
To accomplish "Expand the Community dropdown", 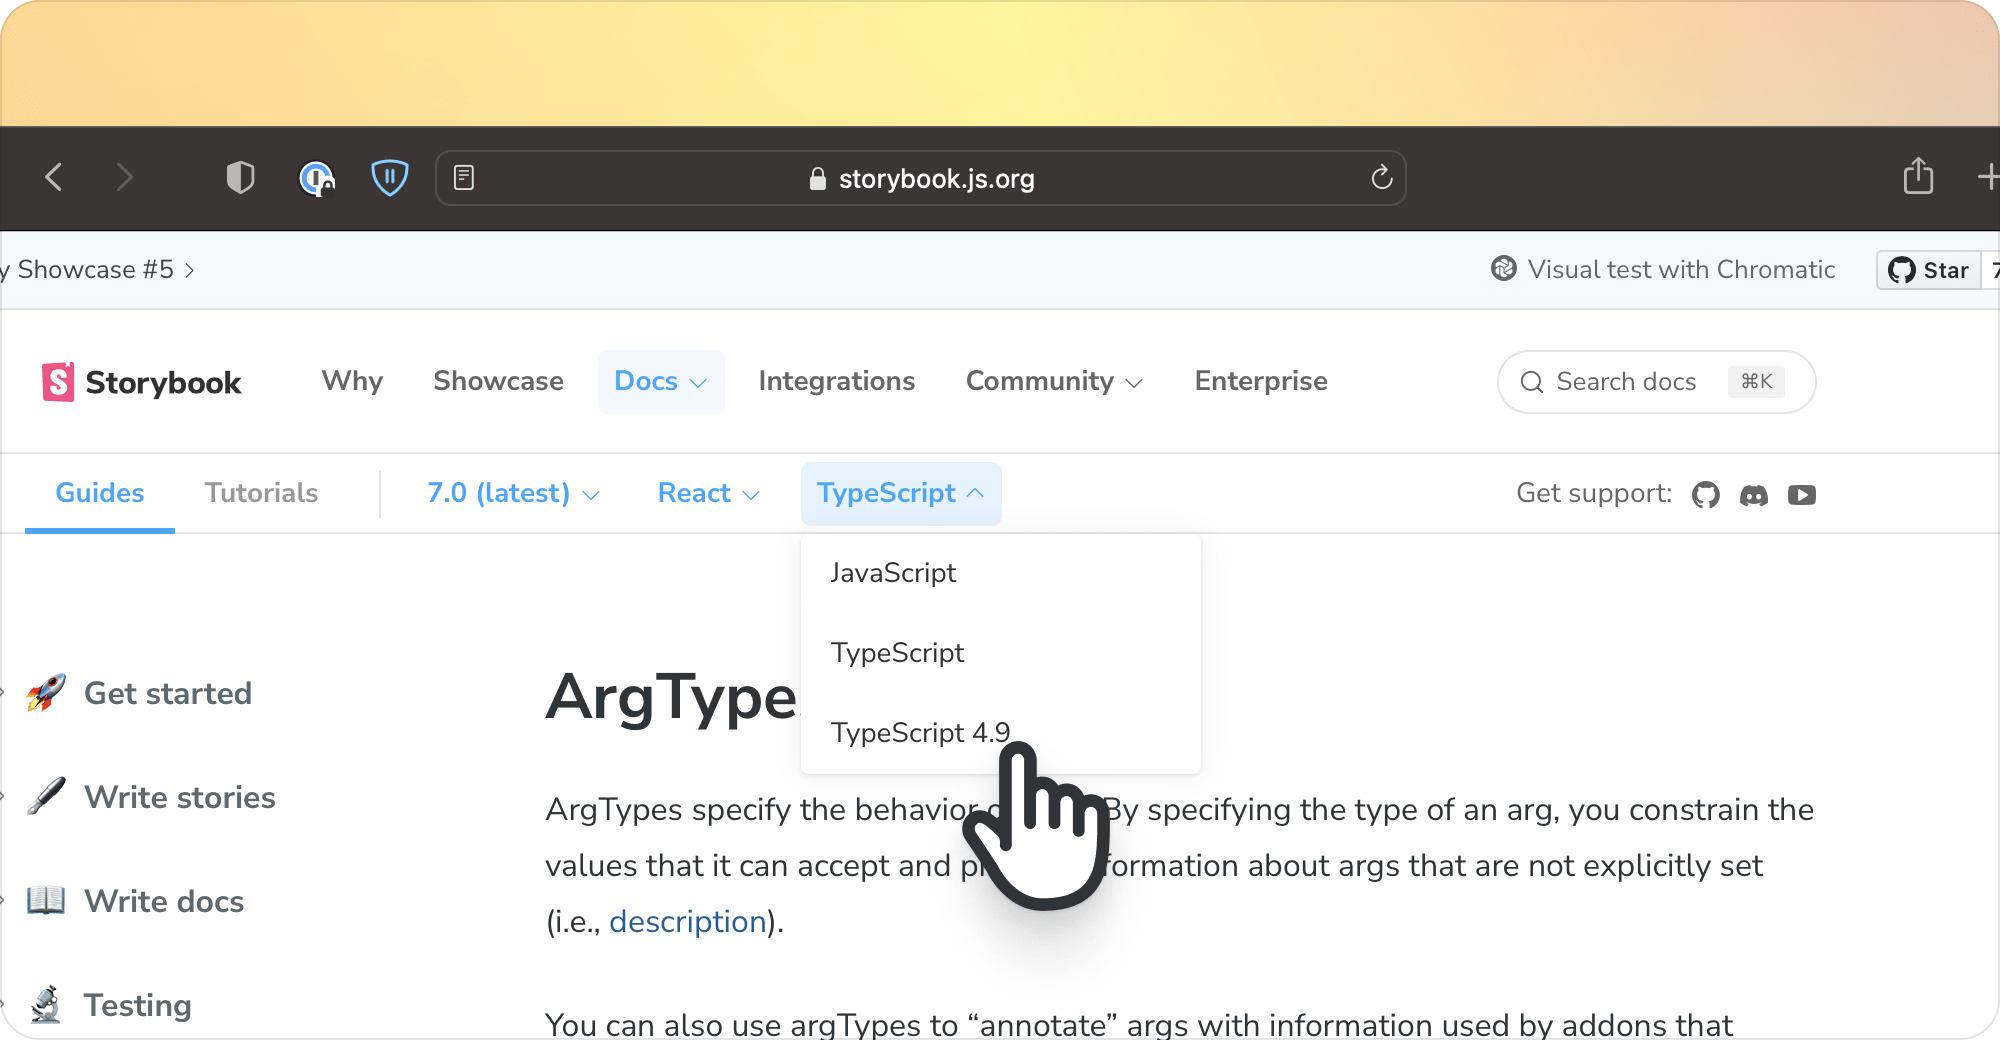I will (x=1053, y=381).
